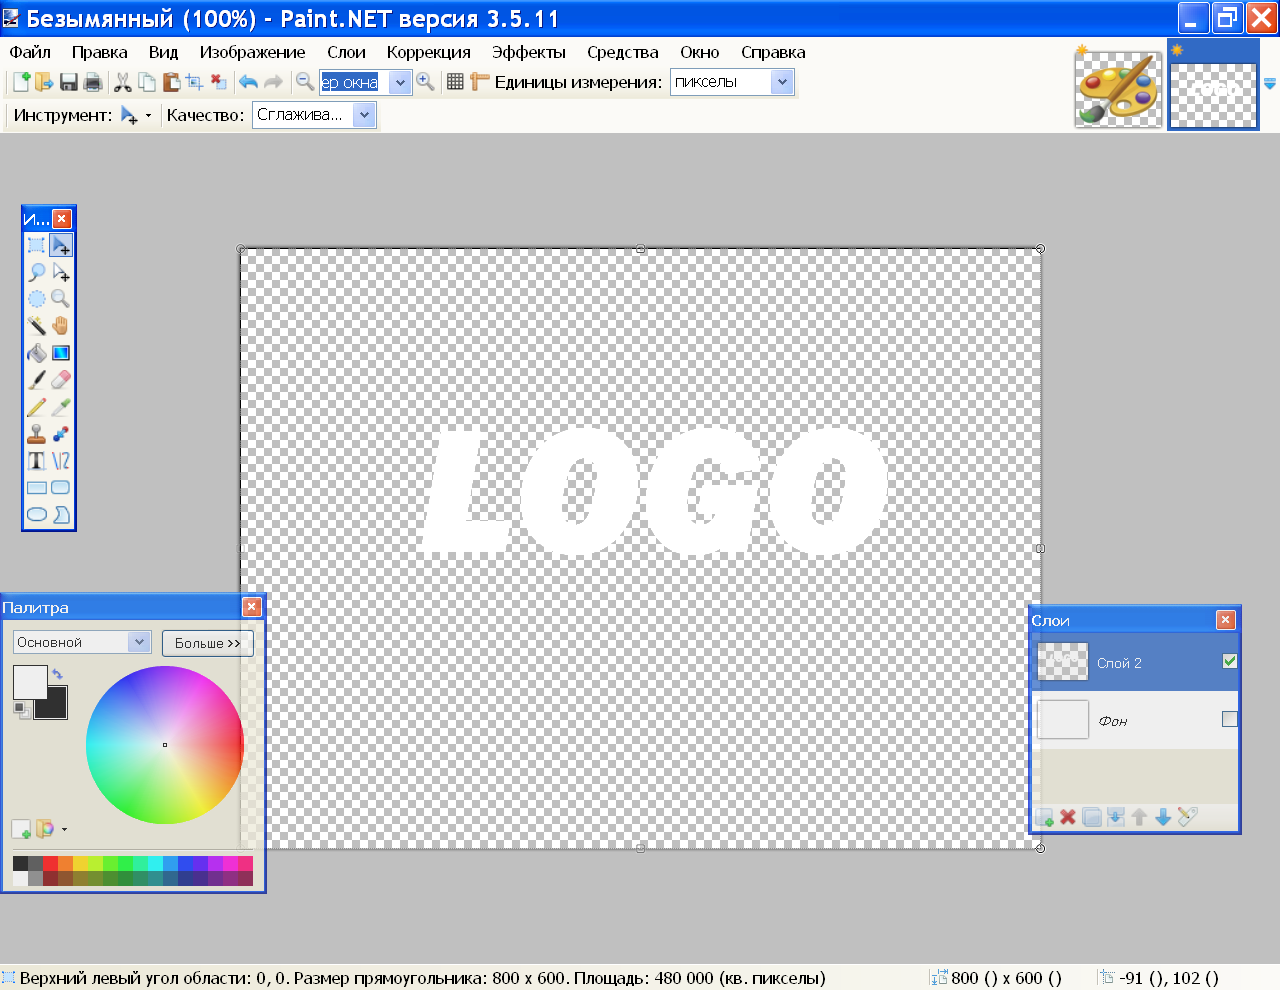The image size is (1280, 990).
Task: Open the Правка menu
Action: coord(99,52)
